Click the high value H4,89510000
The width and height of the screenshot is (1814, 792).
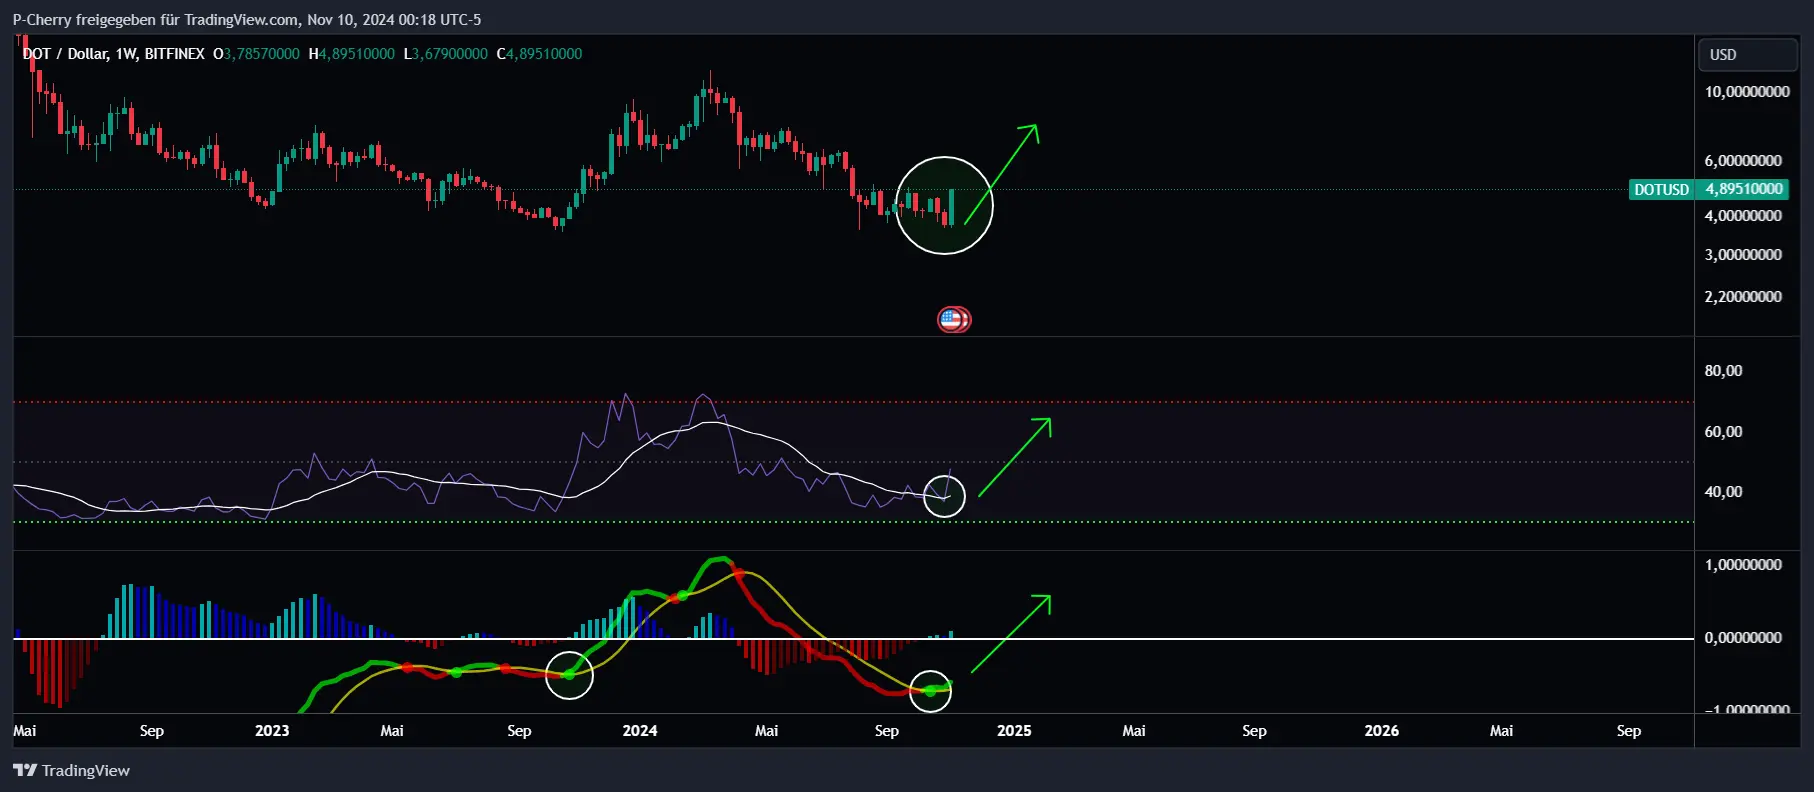[x=351, y=54]
